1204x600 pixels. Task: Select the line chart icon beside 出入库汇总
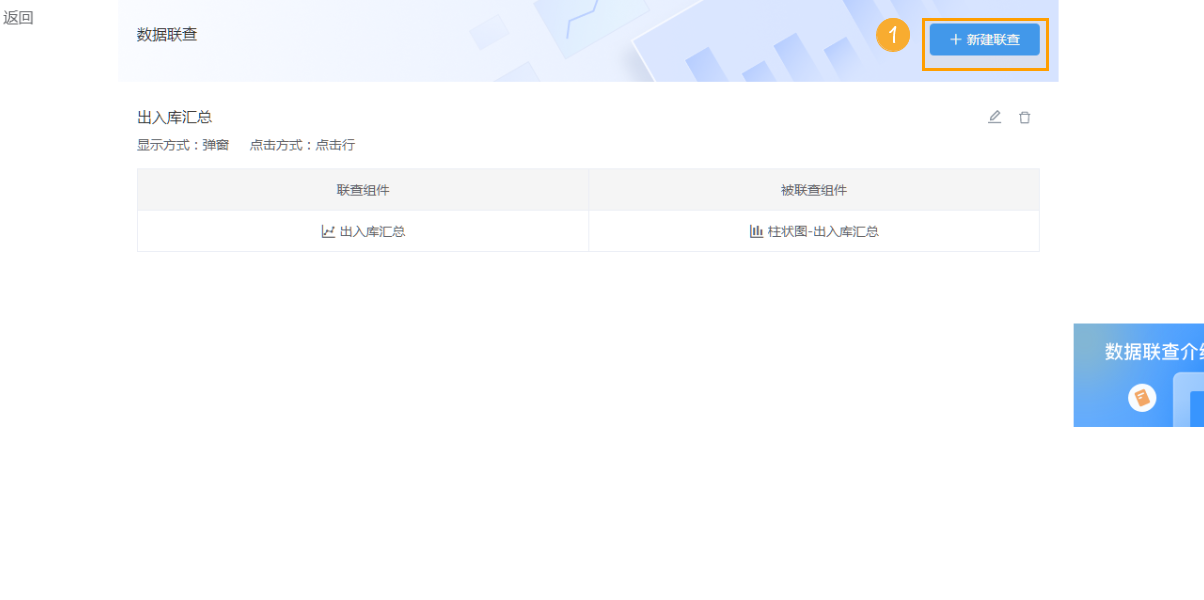pos(330,231)
